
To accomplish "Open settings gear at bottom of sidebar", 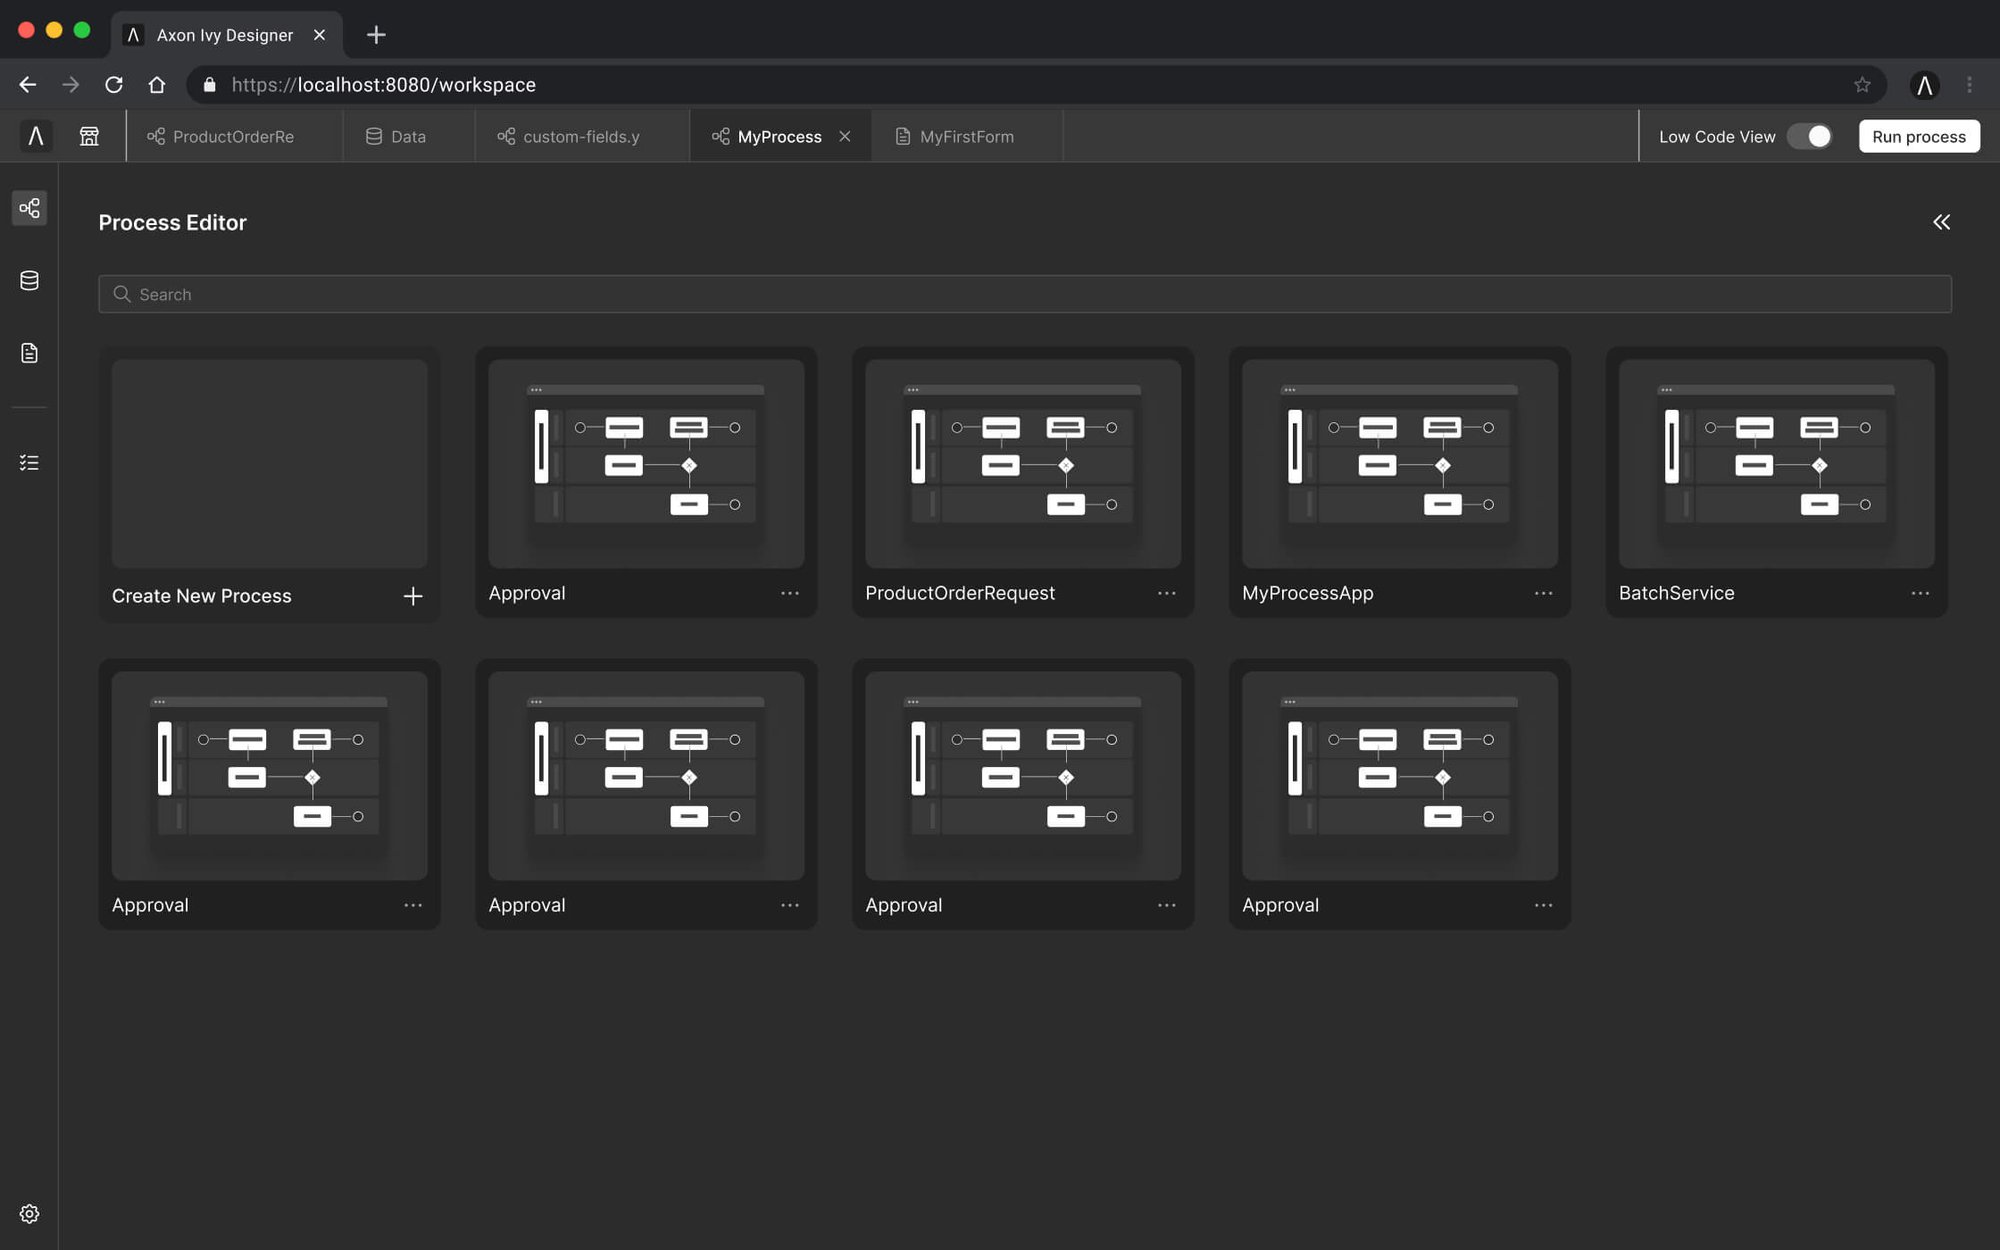I will 30,1214.
